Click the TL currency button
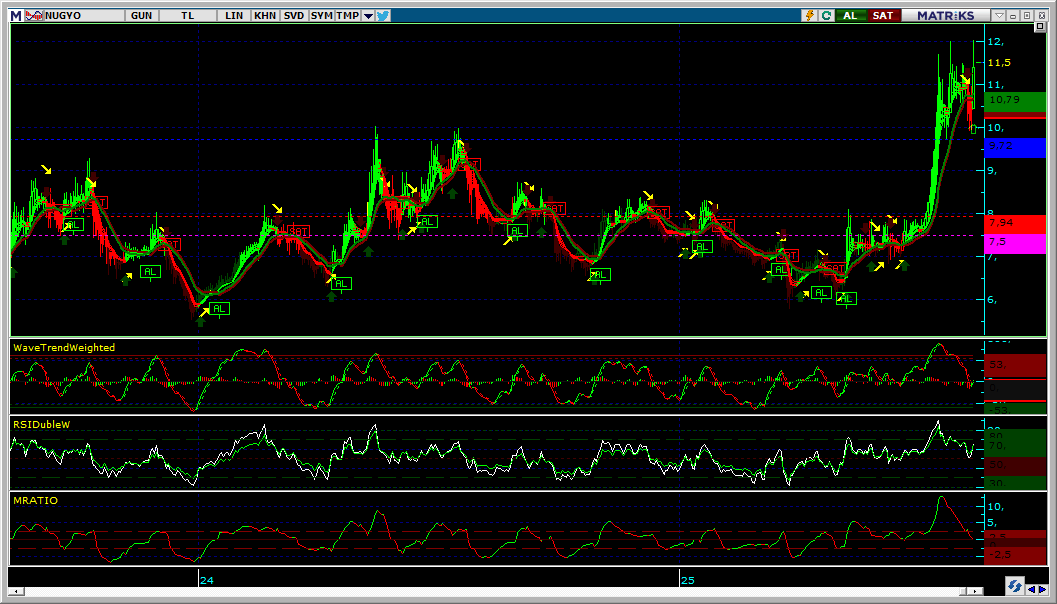The image size is (1057, 604). [187, 16]
